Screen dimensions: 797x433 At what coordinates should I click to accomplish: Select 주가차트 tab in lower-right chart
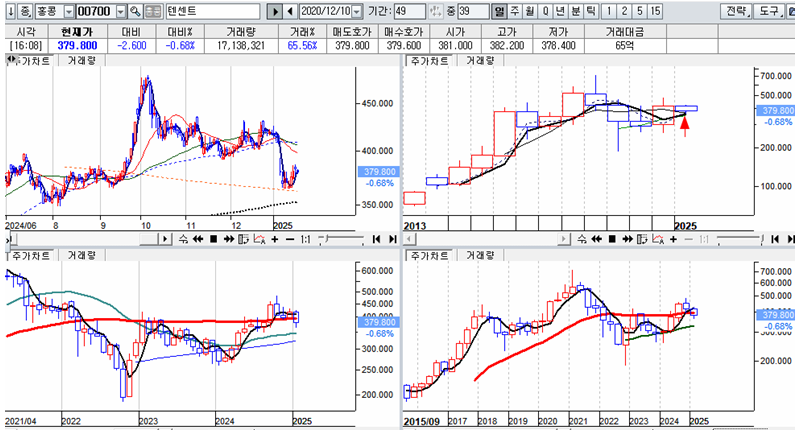[430, 256]
